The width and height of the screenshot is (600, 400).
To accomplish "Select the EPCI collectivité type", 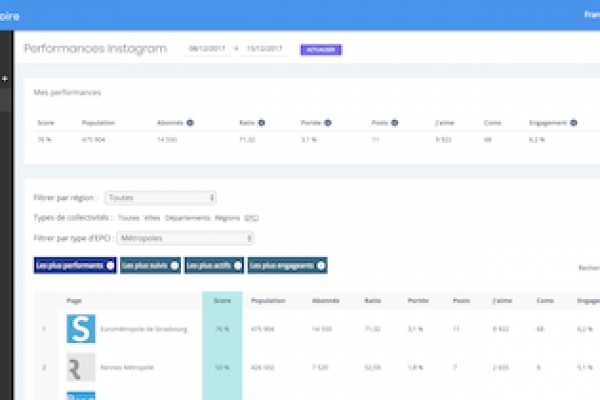I will [x=251, y=218].
